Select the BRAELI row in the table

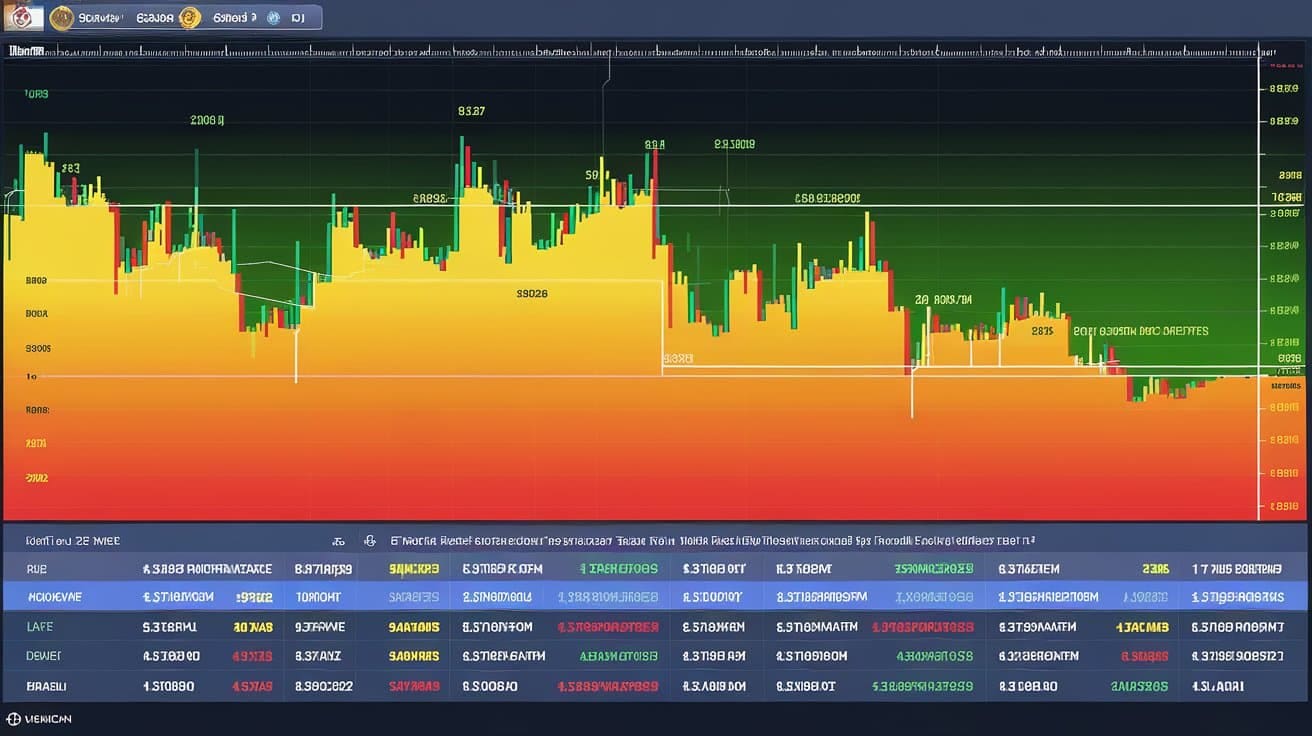click(x=656, y=687)
